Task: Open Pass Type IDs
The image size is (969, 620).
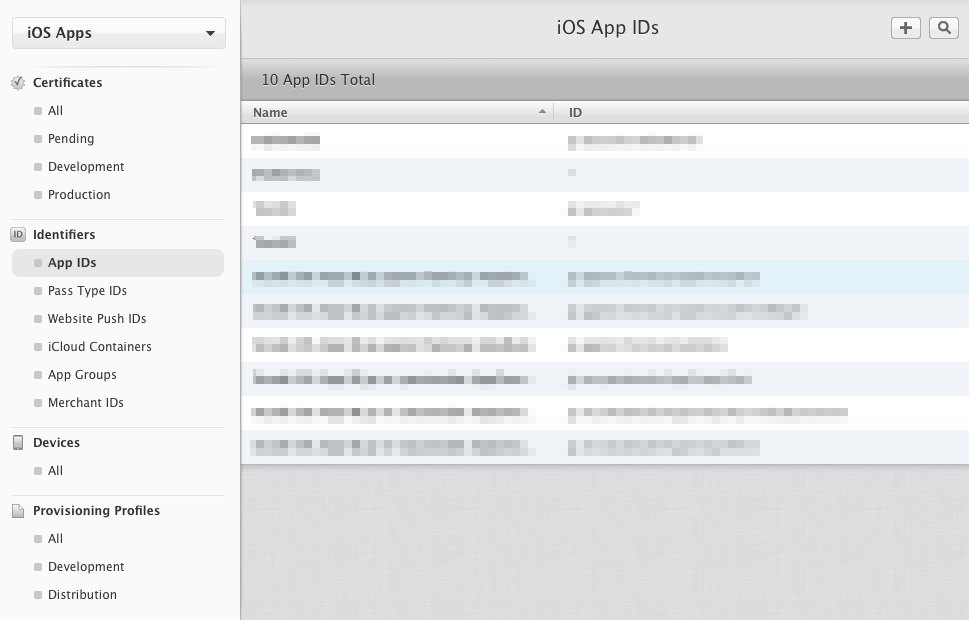Action: 87,291
